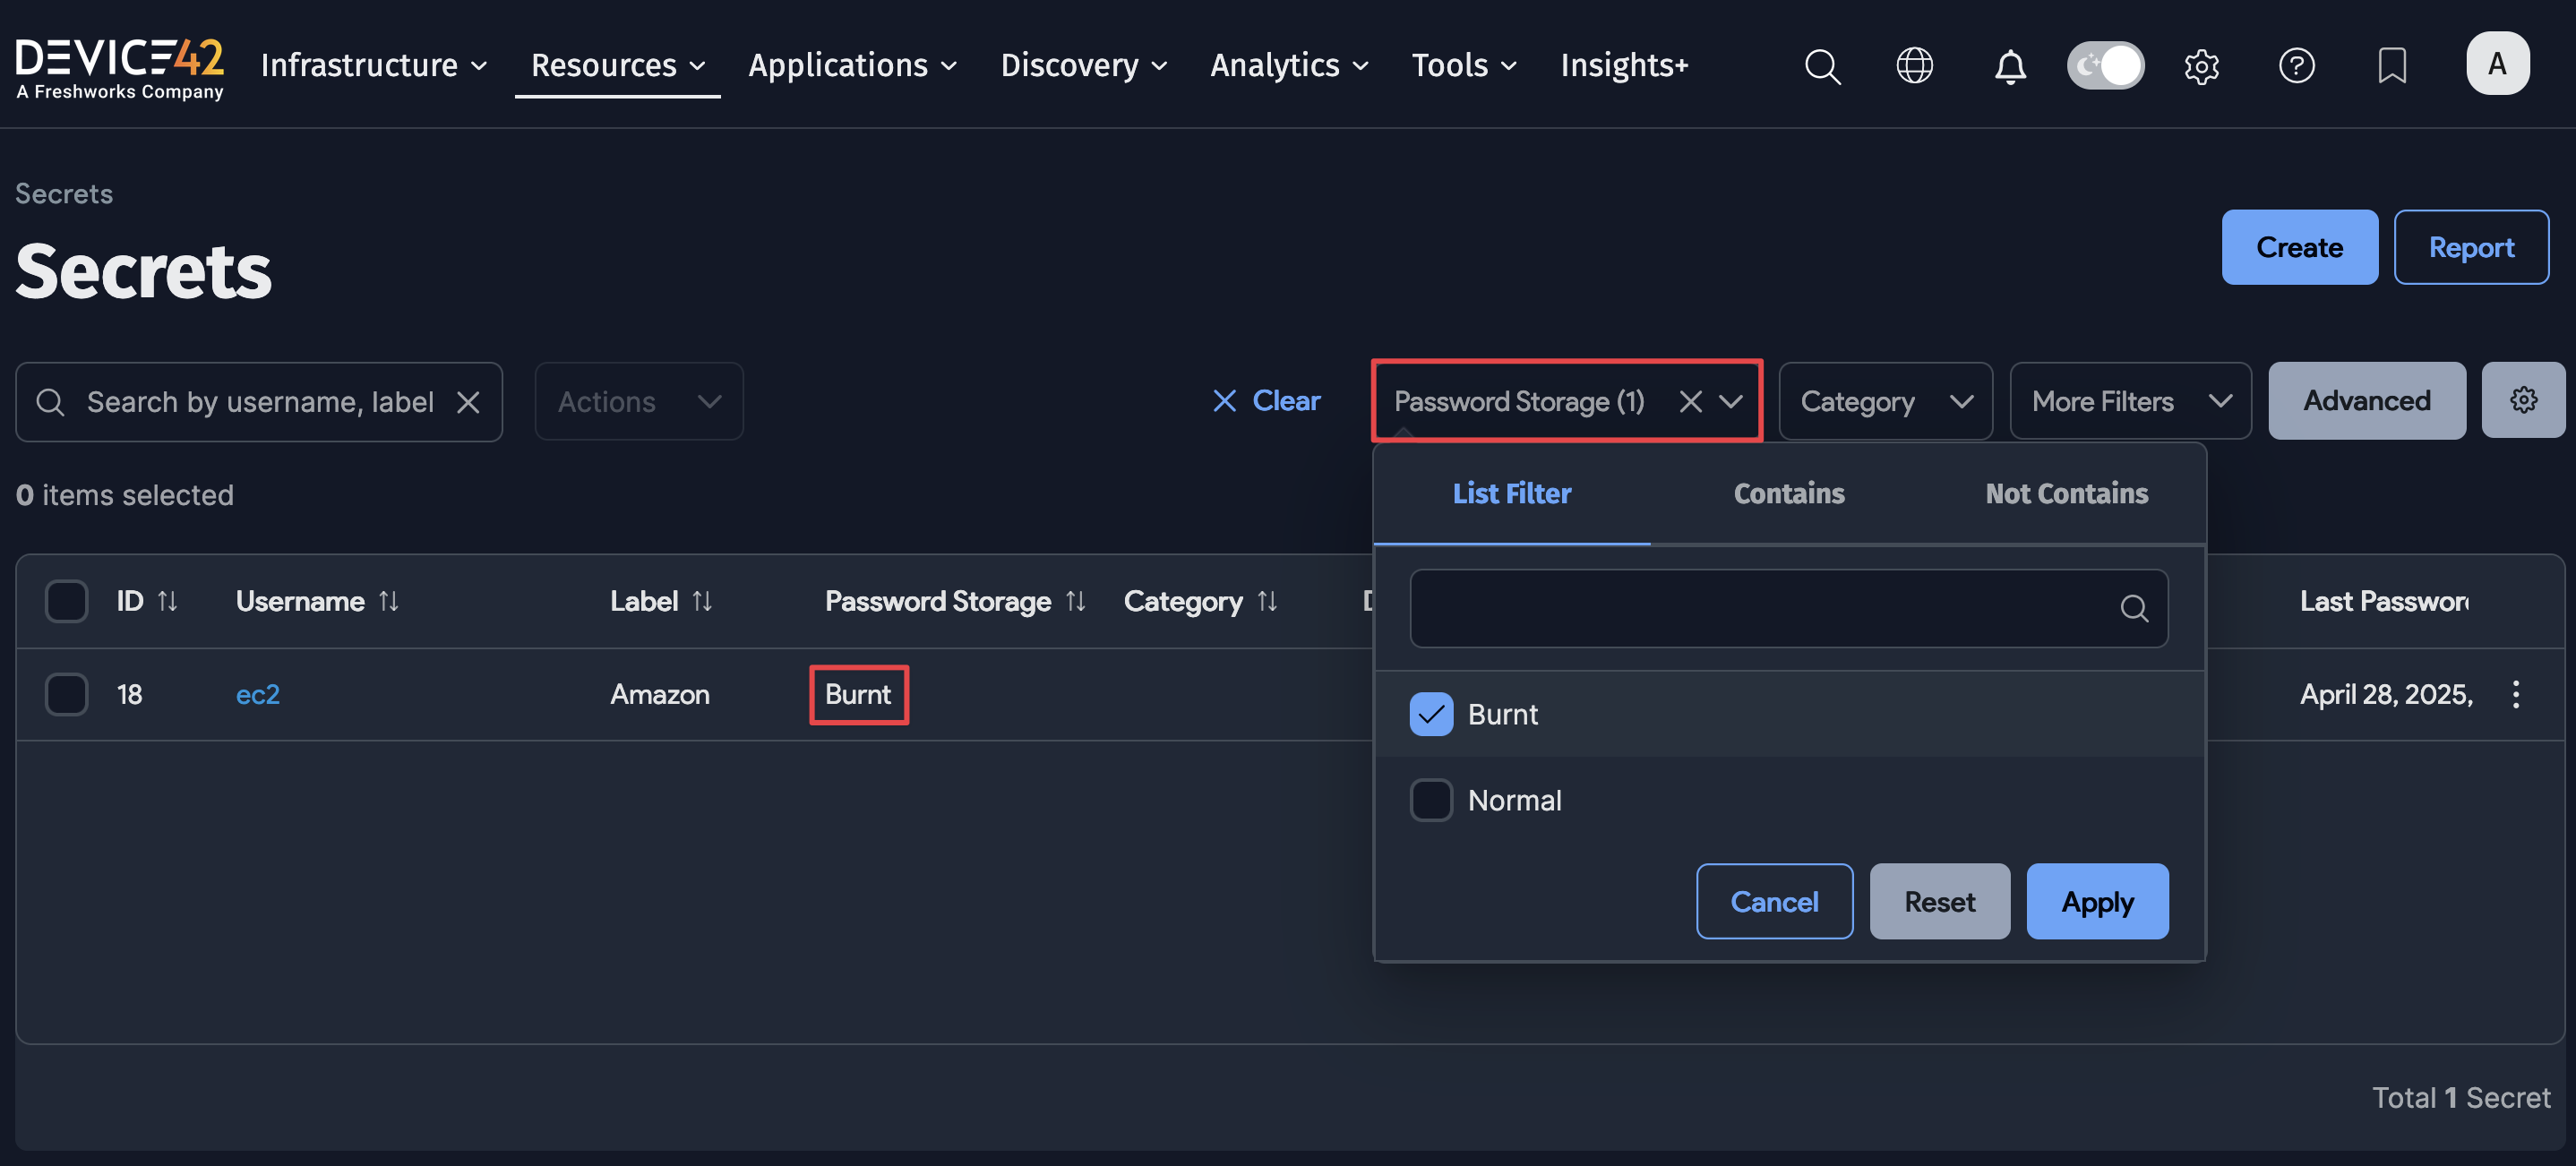
Task: Uncheck the Burnt filter checkbox
Action: [x=1431, y=714]
